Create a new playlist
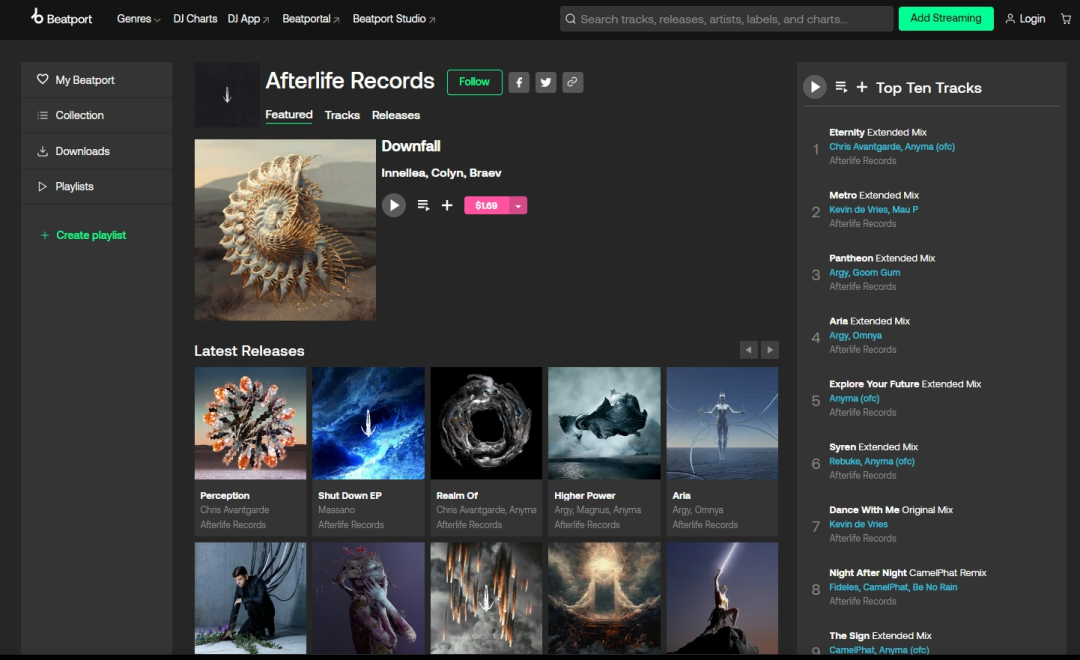1080x660 pixels. (x=83, y=235)
